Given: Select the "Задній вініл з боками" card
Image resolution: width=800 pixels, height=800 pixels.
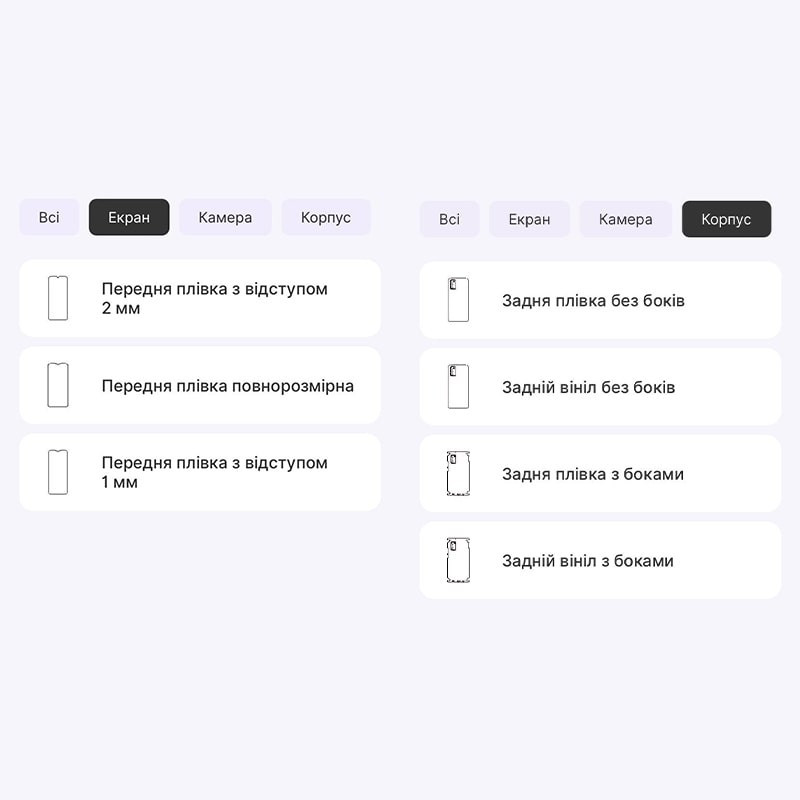Looking at the screenshot, I should click(x=600, y=560).
